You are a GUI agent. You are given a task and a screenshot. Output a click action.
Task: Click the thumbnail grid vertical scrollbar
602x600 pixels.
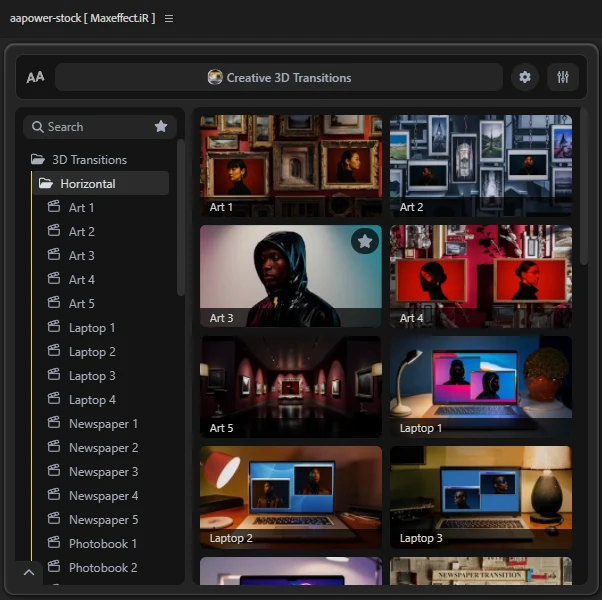(584, 187)
